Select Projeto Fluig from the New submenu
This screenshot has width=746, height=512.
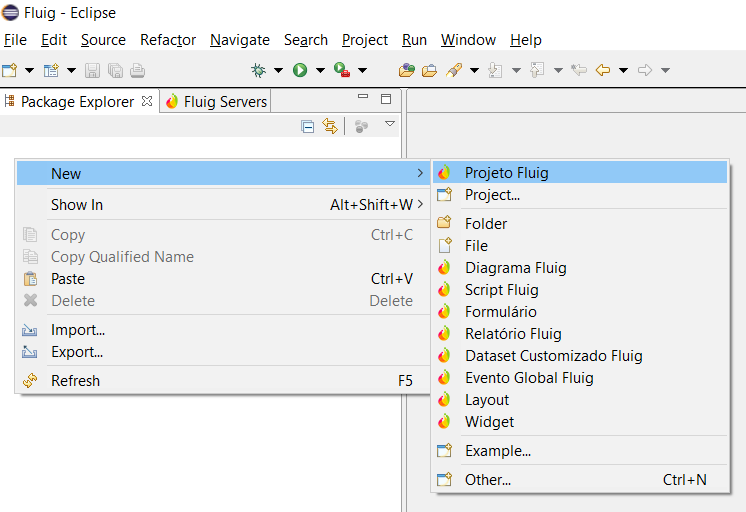[506, 173]
